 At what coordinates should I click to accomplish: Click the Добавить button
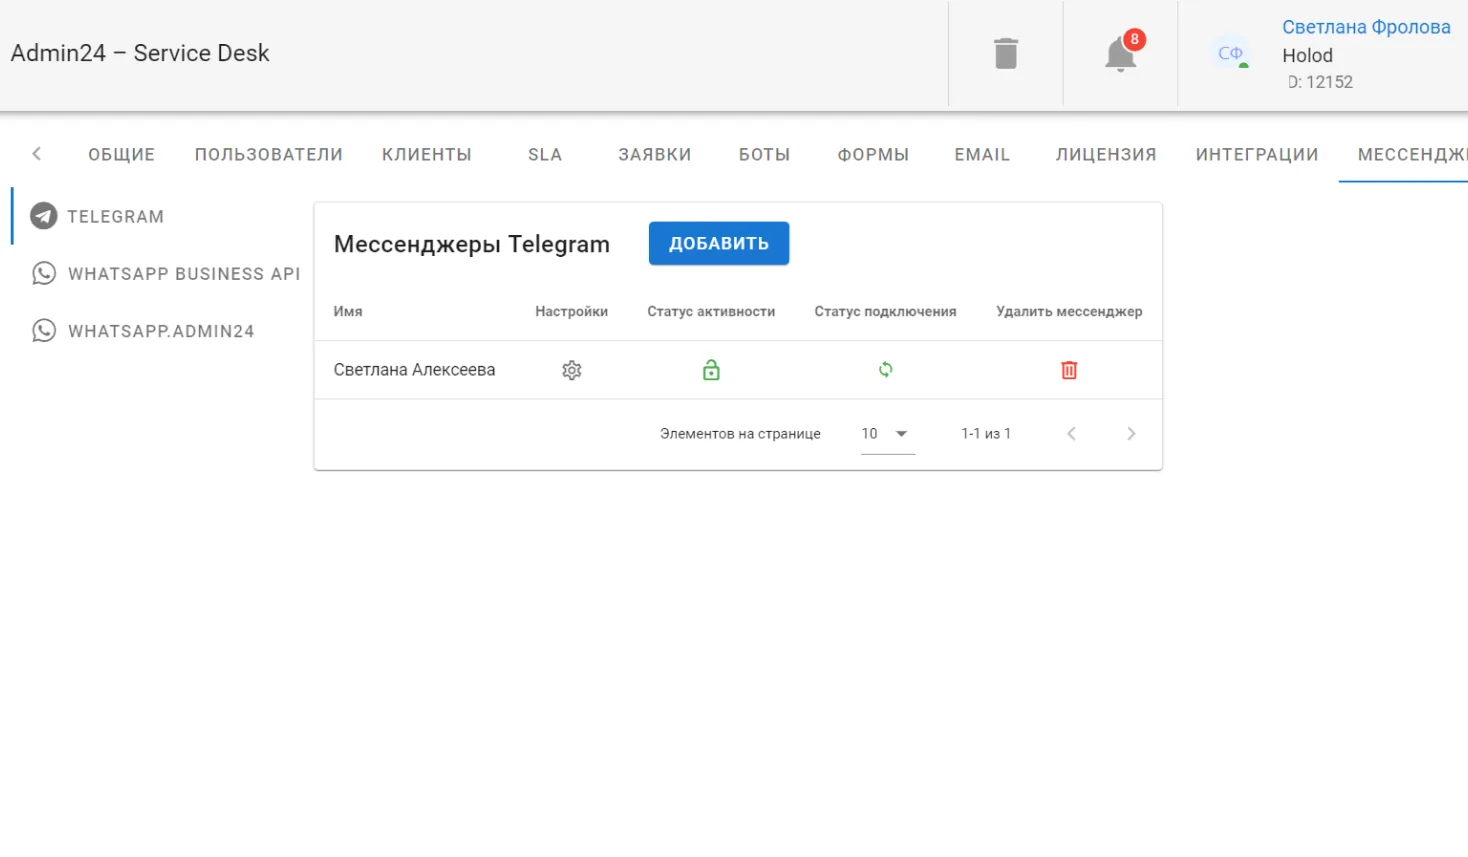click(719, 244)
